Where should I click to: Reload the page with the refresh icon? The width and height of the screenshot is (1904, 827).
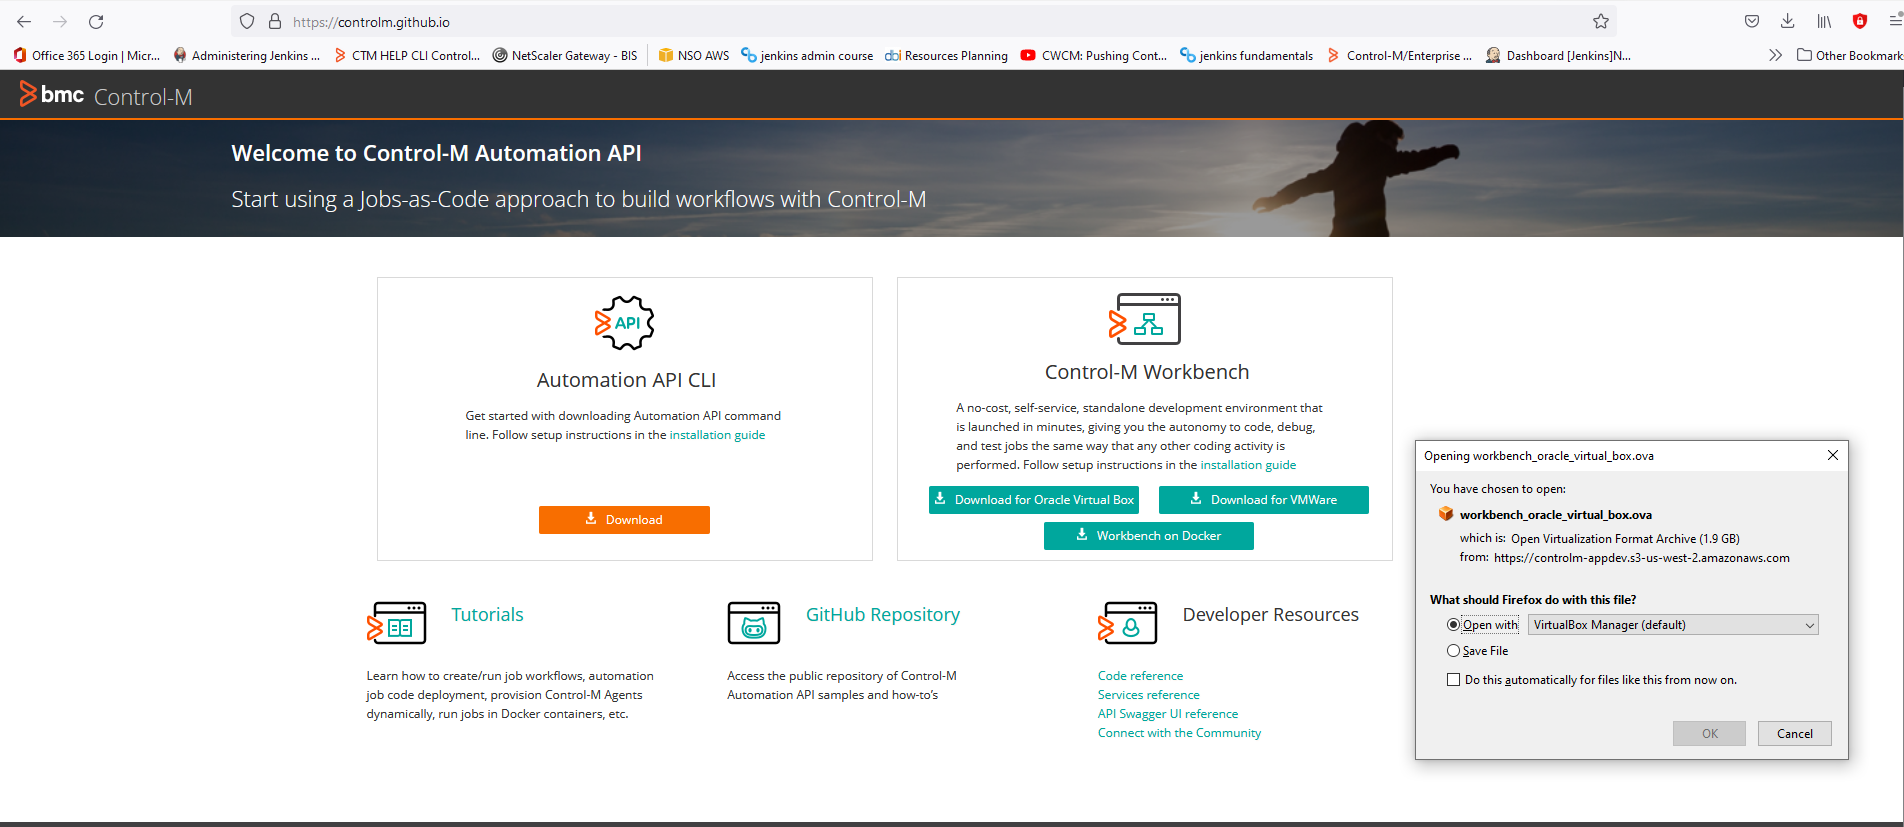coord(96,21)
